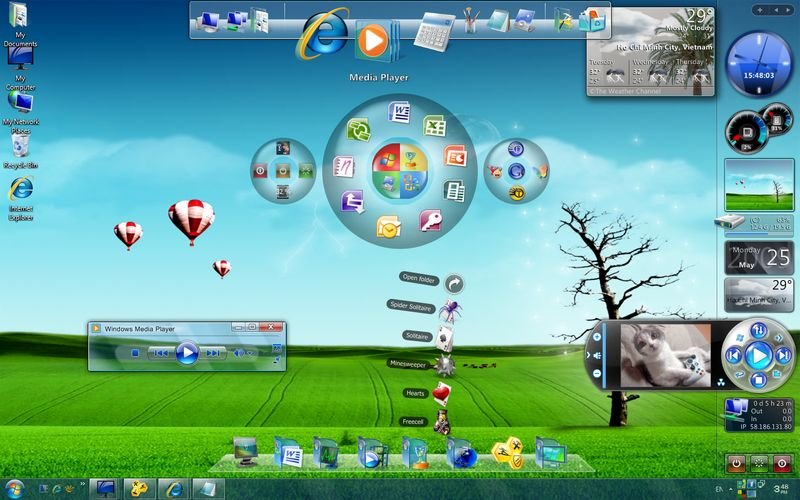This screenshot has width=800, height=500.
Task: Stop playback in Windows Media Player window
Action: coord(134,352)
